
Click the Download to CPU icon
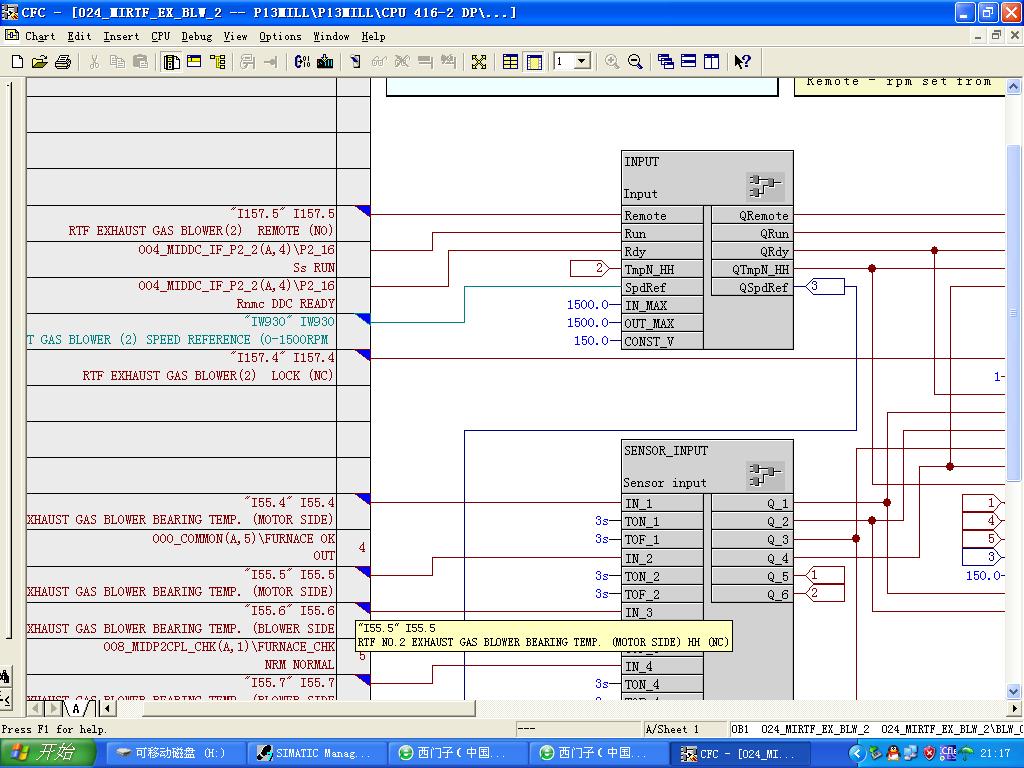pos(325,62)
